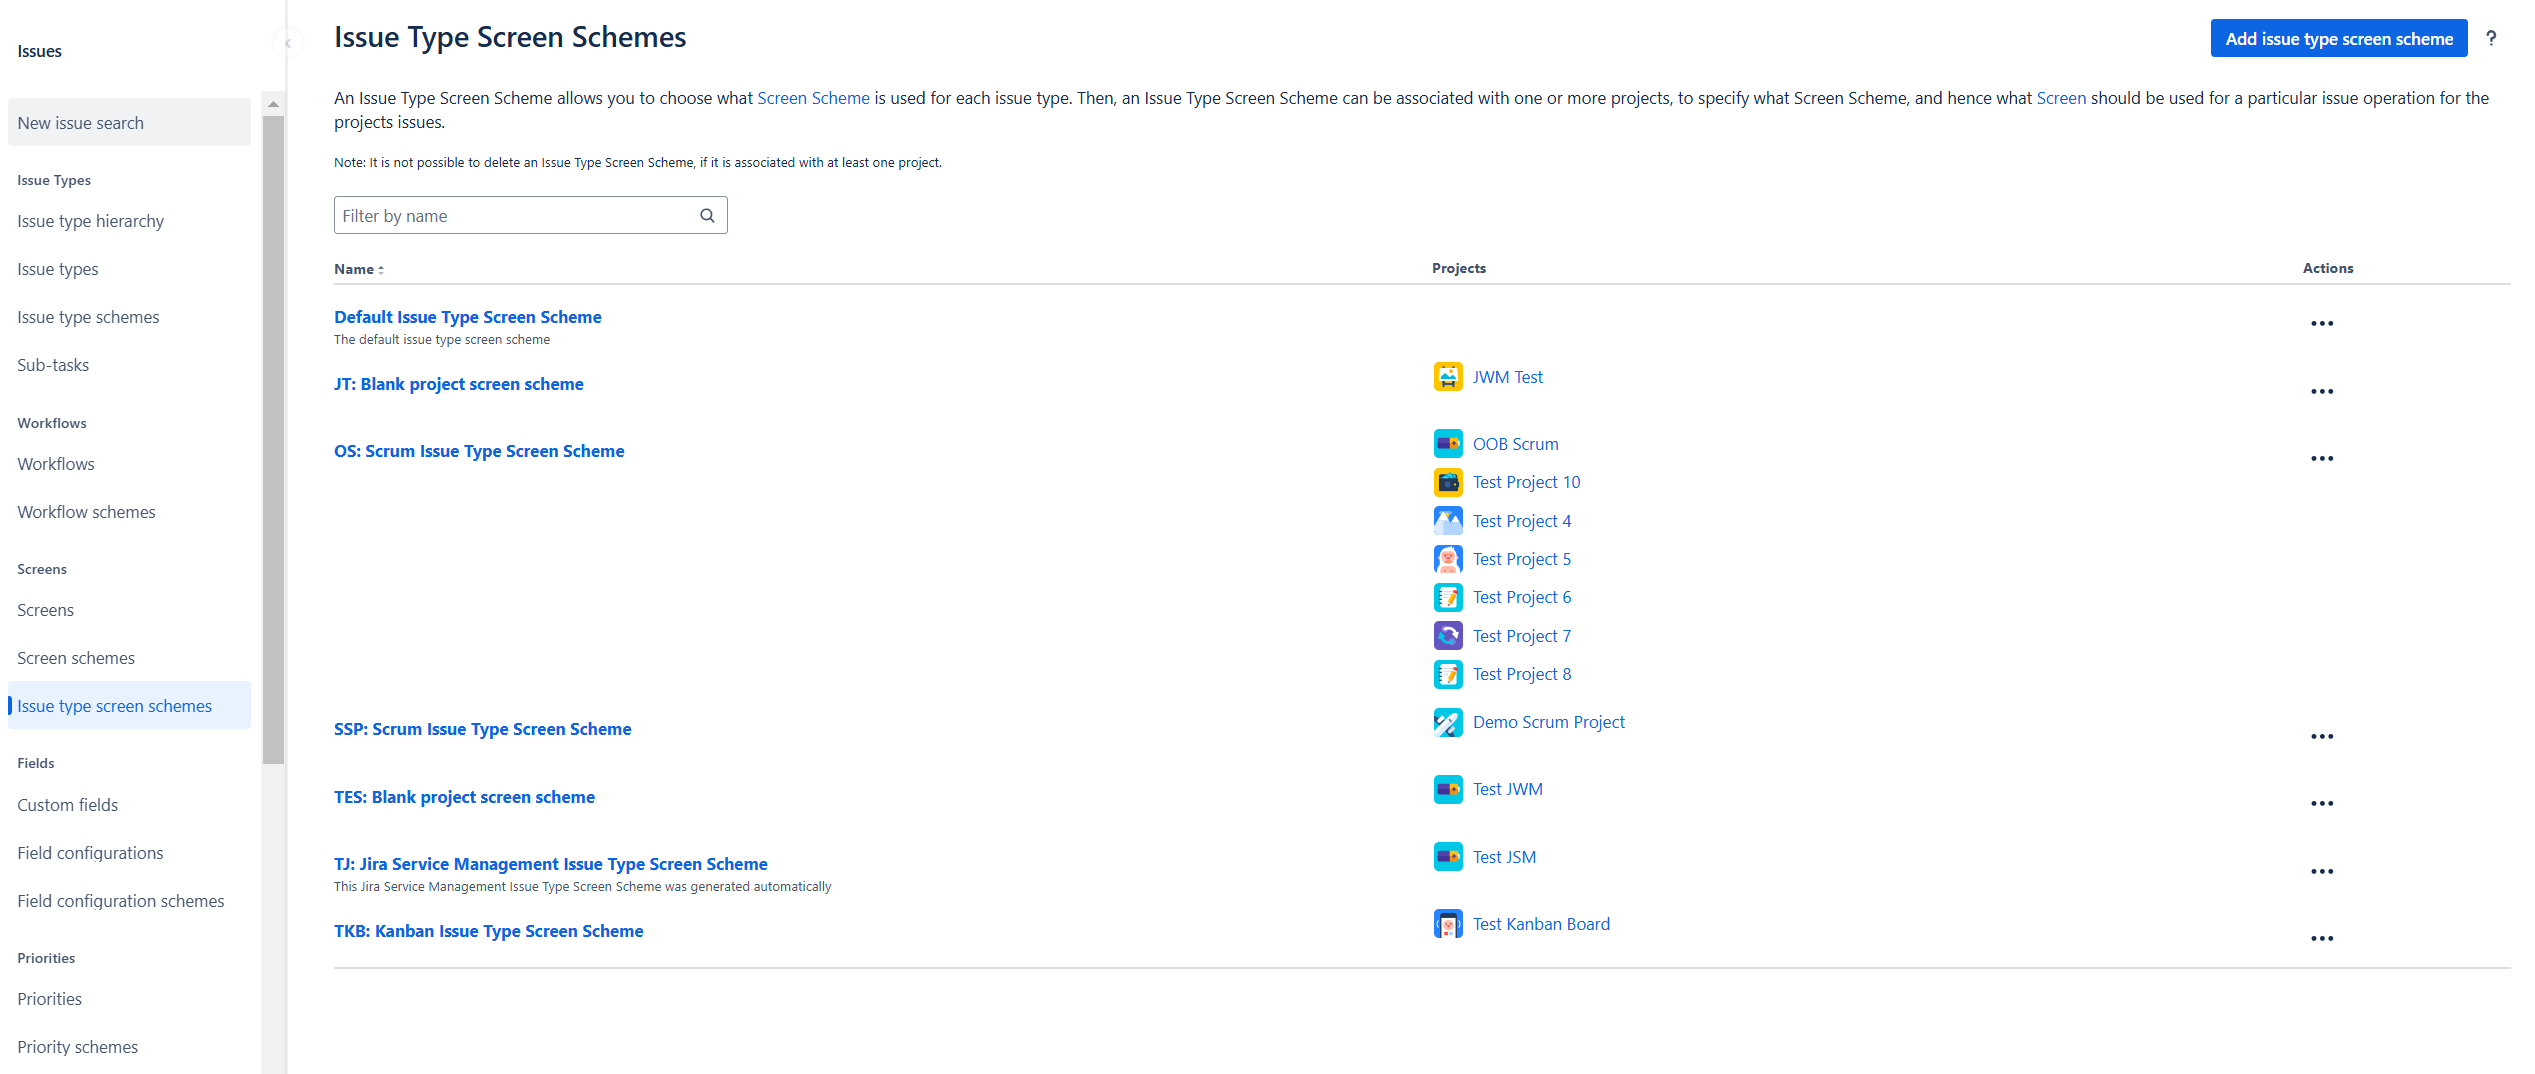Click the JWM Test project avatar icon
This screenshot has height=1074, width=2535.
[1448, 377]
